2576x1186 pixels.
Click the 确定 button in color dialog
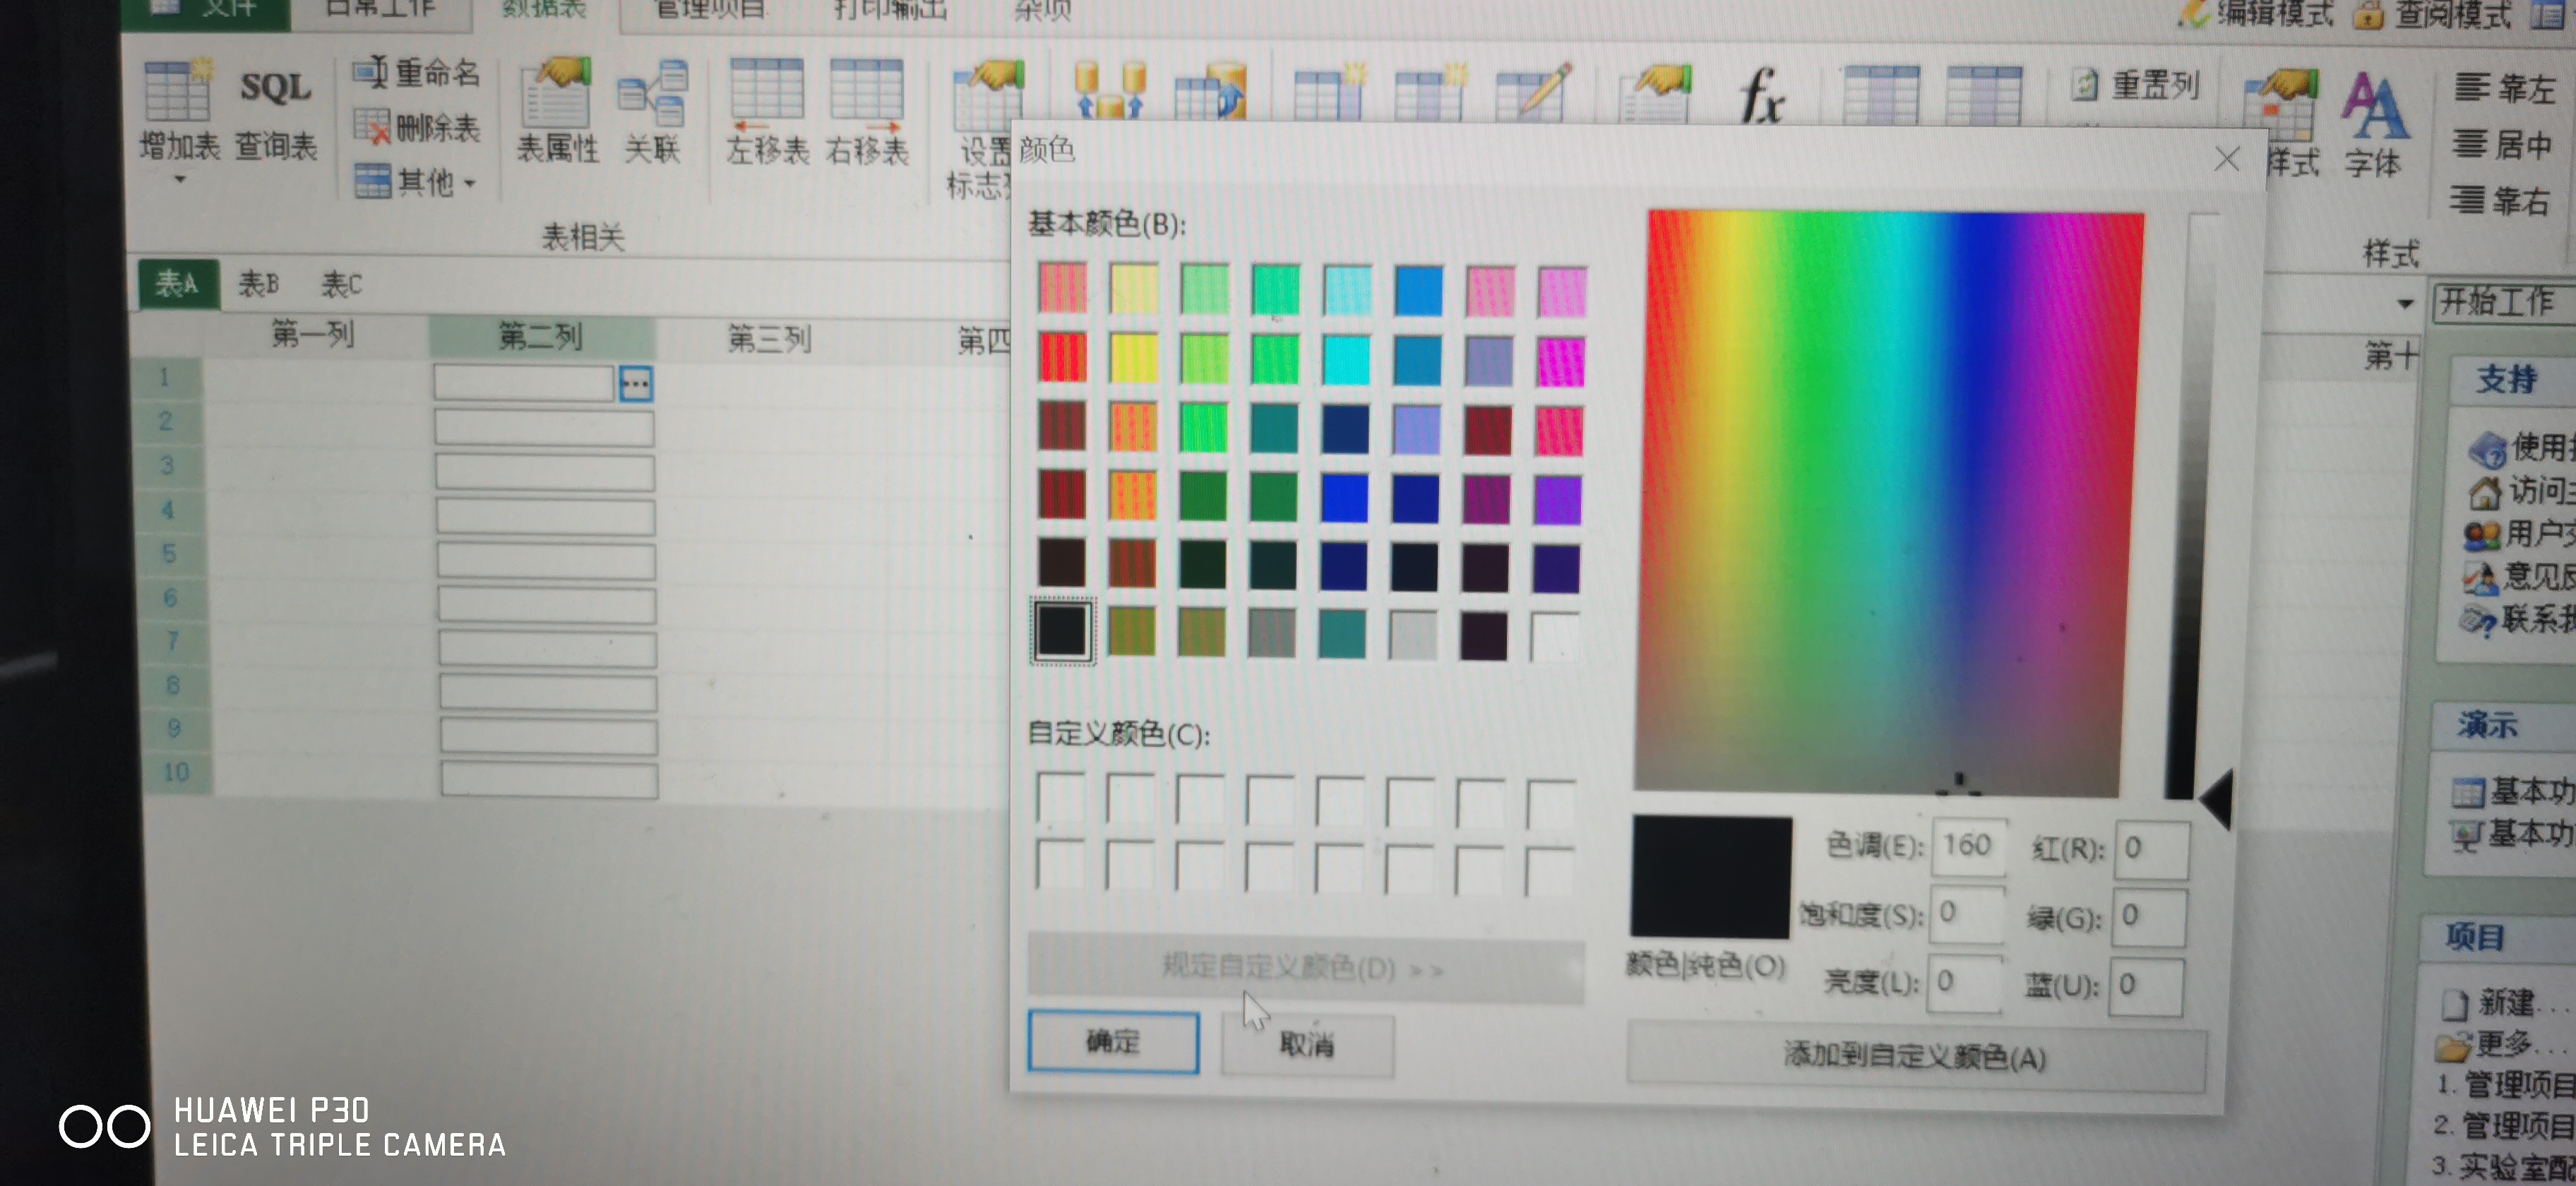[x=1113, y=1041]
